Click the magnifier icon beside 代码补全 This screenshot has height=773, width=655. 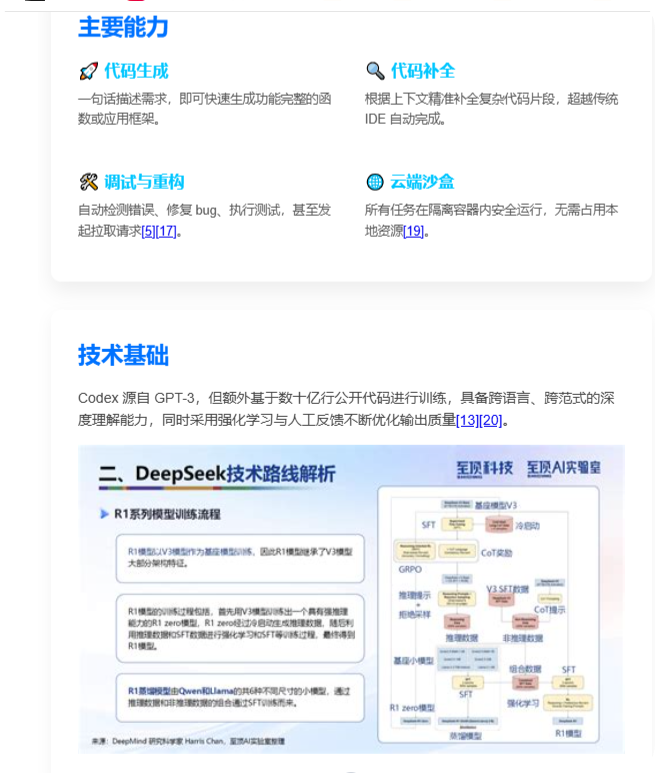[x=375, y=71]
